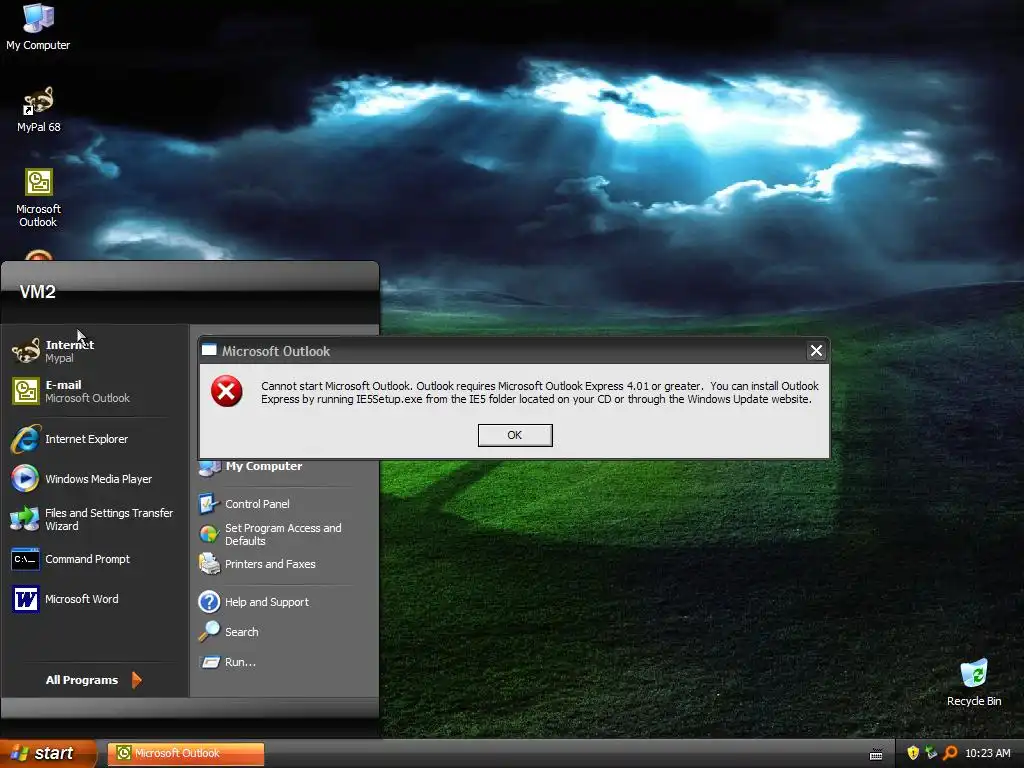Click the yellow security shield tray icon
The width and height of the screenshot is (1024, 768).
click(x=912, y=753)
